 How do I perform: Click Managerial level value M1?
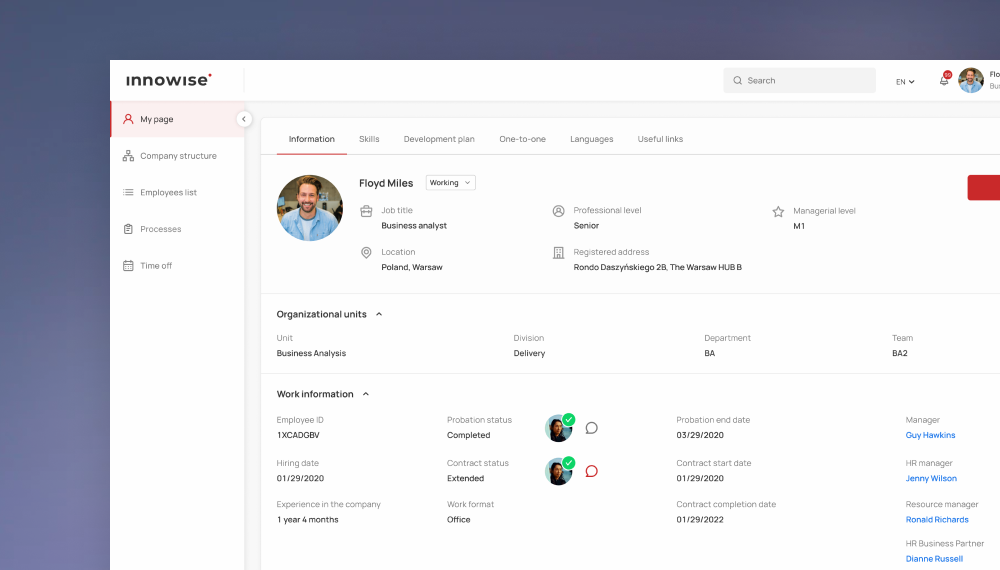(799, 226)
